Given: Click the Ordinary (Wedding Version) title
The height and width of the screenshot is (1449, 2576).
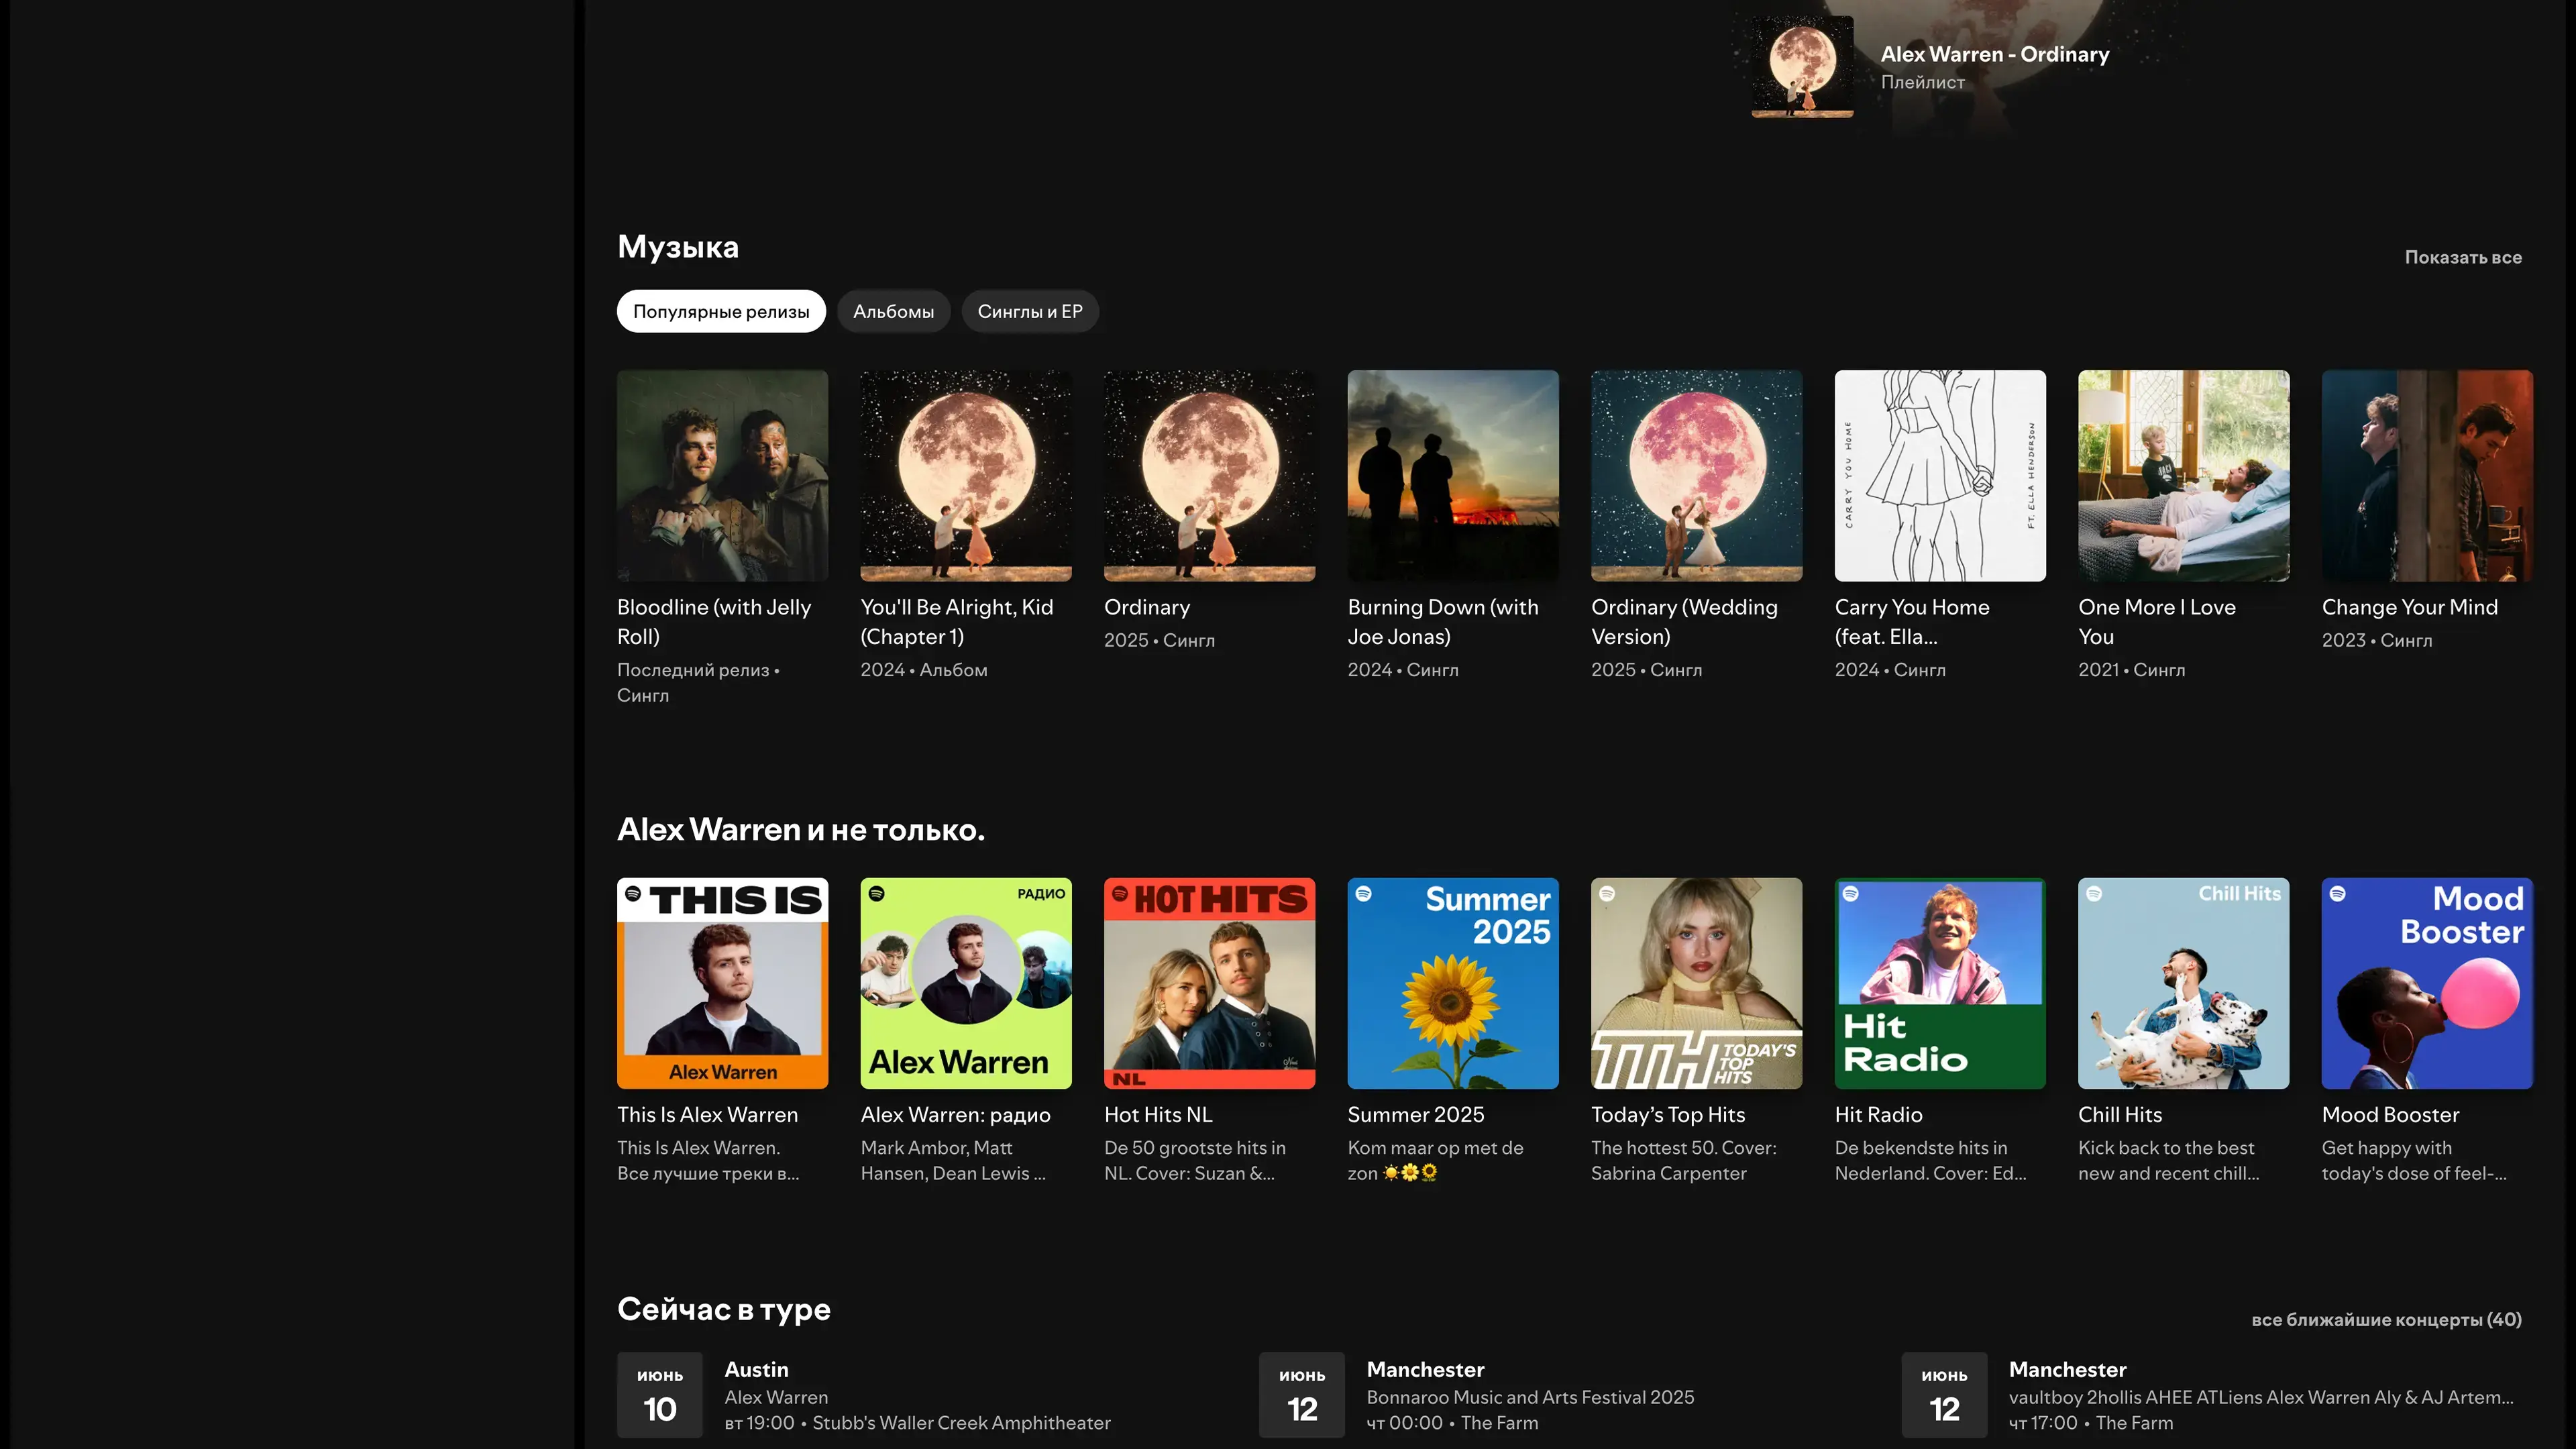Looking at the screenshot, I should pyautogui.click(x=1684, y=621).
